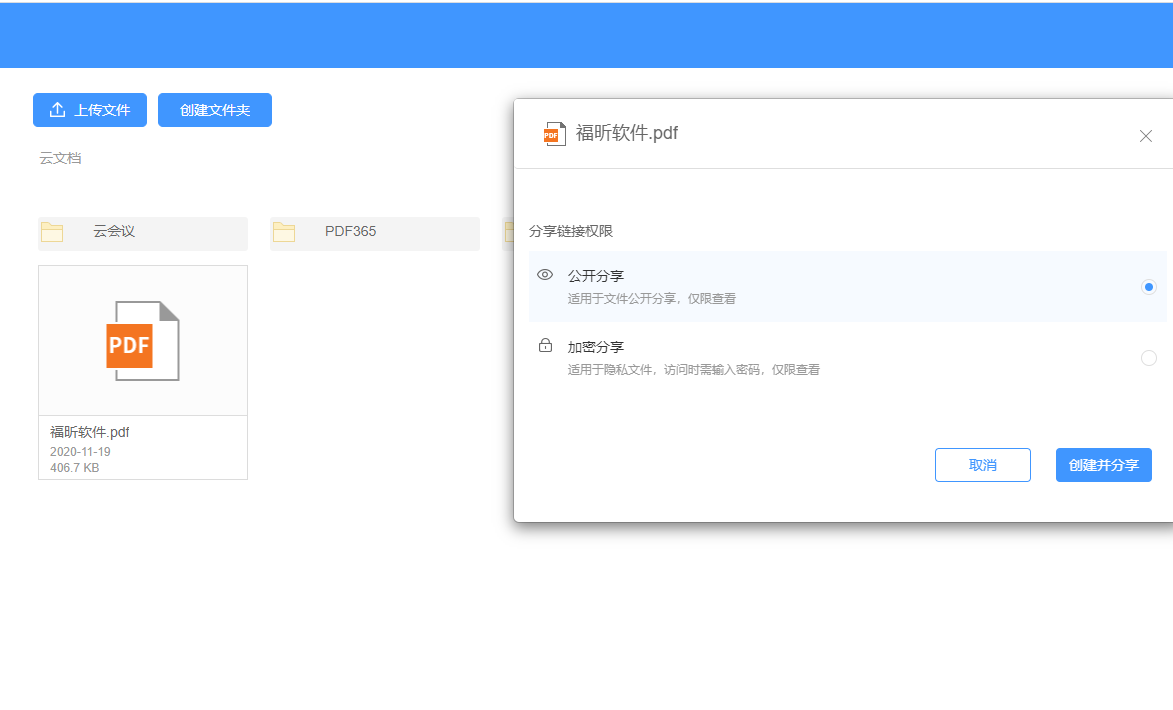
Task: Select the 公开分享 radio button
Action: [1148, 287]
